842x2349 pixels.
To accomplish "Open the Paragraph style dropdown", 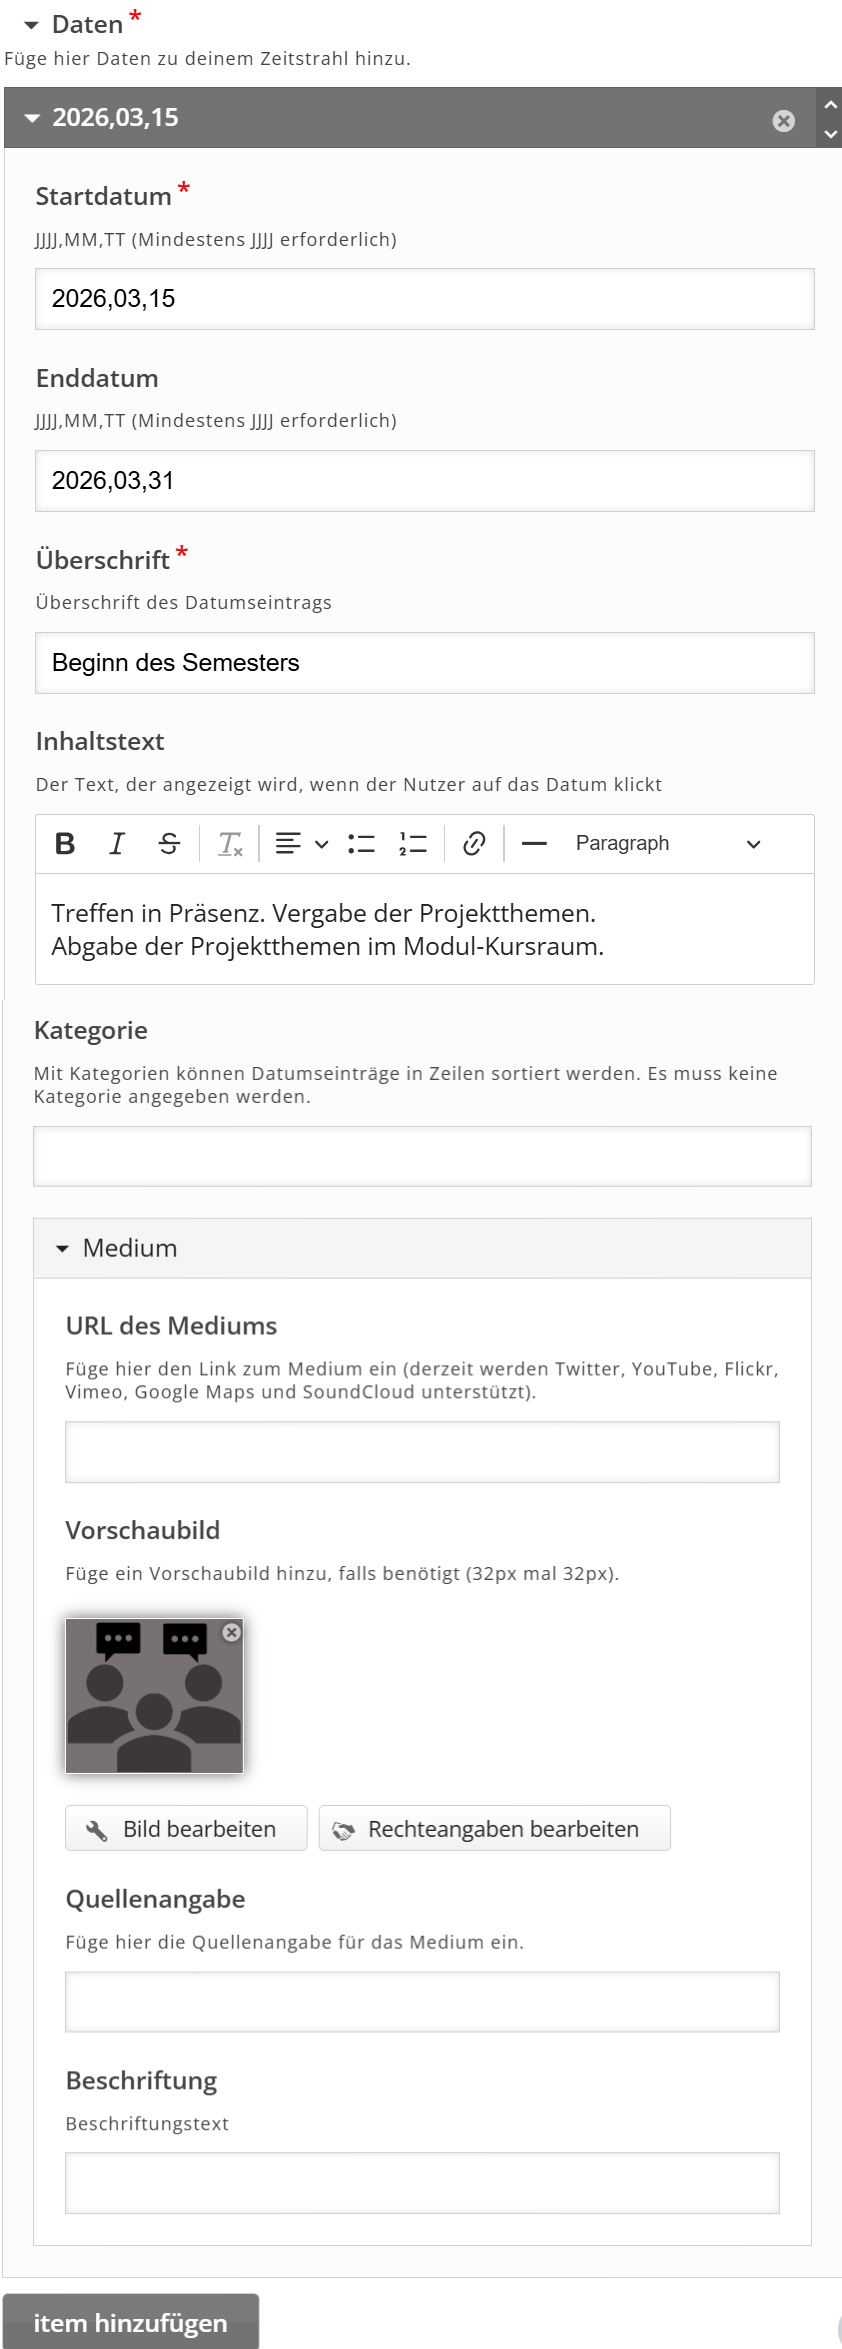I will pyautogui.click(x=667, y=844).
